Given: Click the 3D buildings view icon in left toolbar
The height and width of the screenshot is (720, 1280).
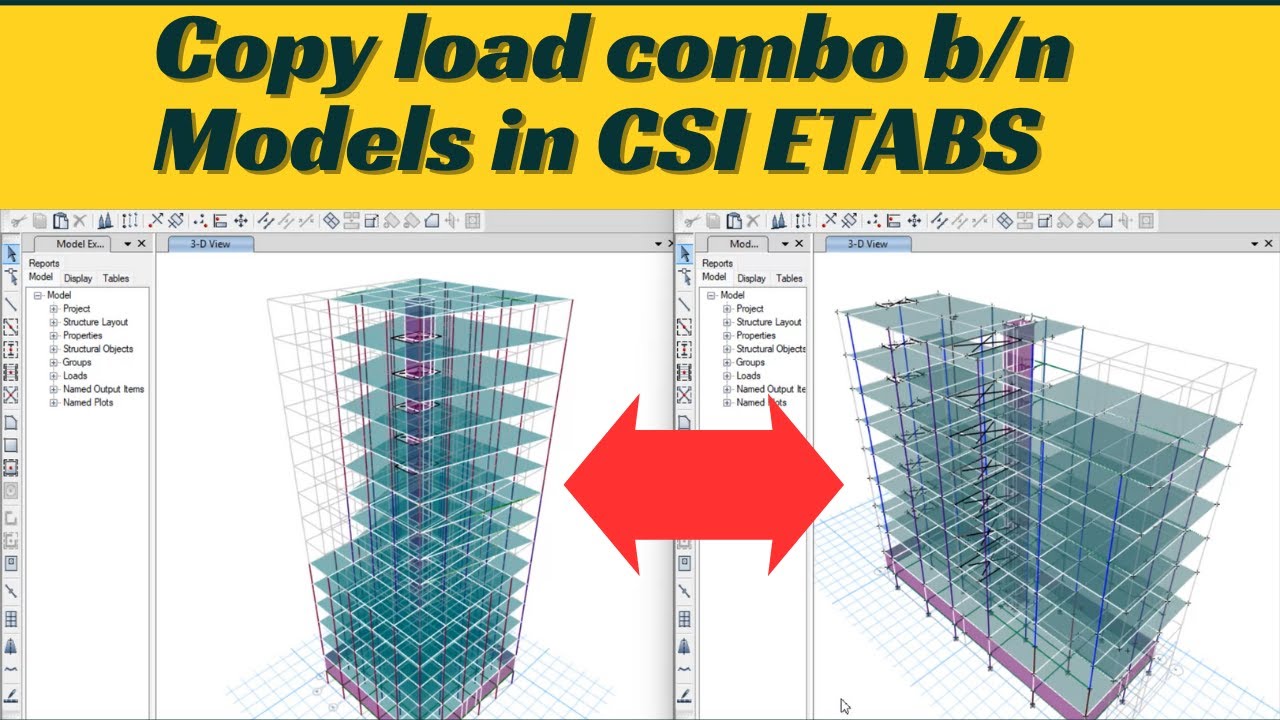Looking at the screenshot, I should pyautogui.click(x=104, y=221).
